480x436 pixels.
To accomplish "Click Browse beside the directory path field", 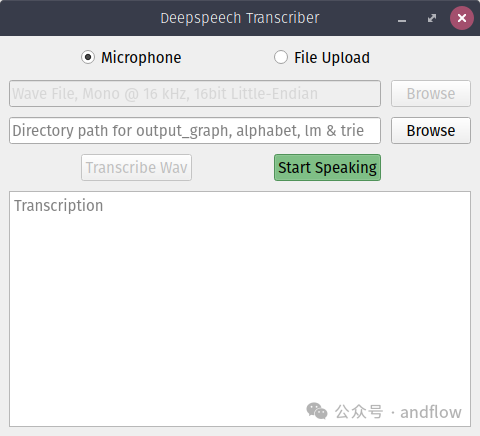I will pos(431,130).
